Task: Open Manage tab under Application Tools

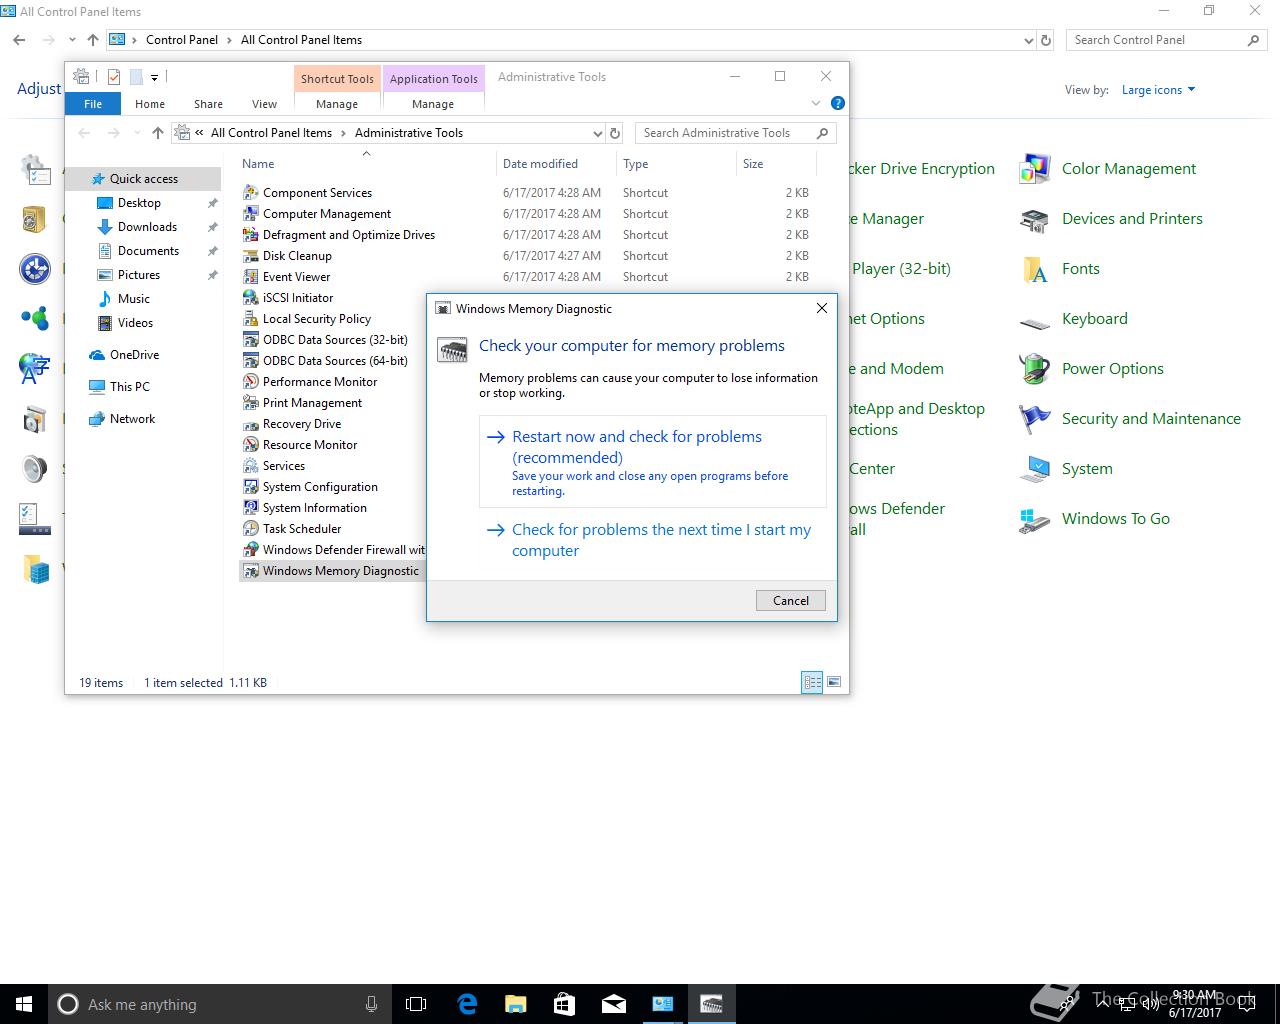Action: 433,104
